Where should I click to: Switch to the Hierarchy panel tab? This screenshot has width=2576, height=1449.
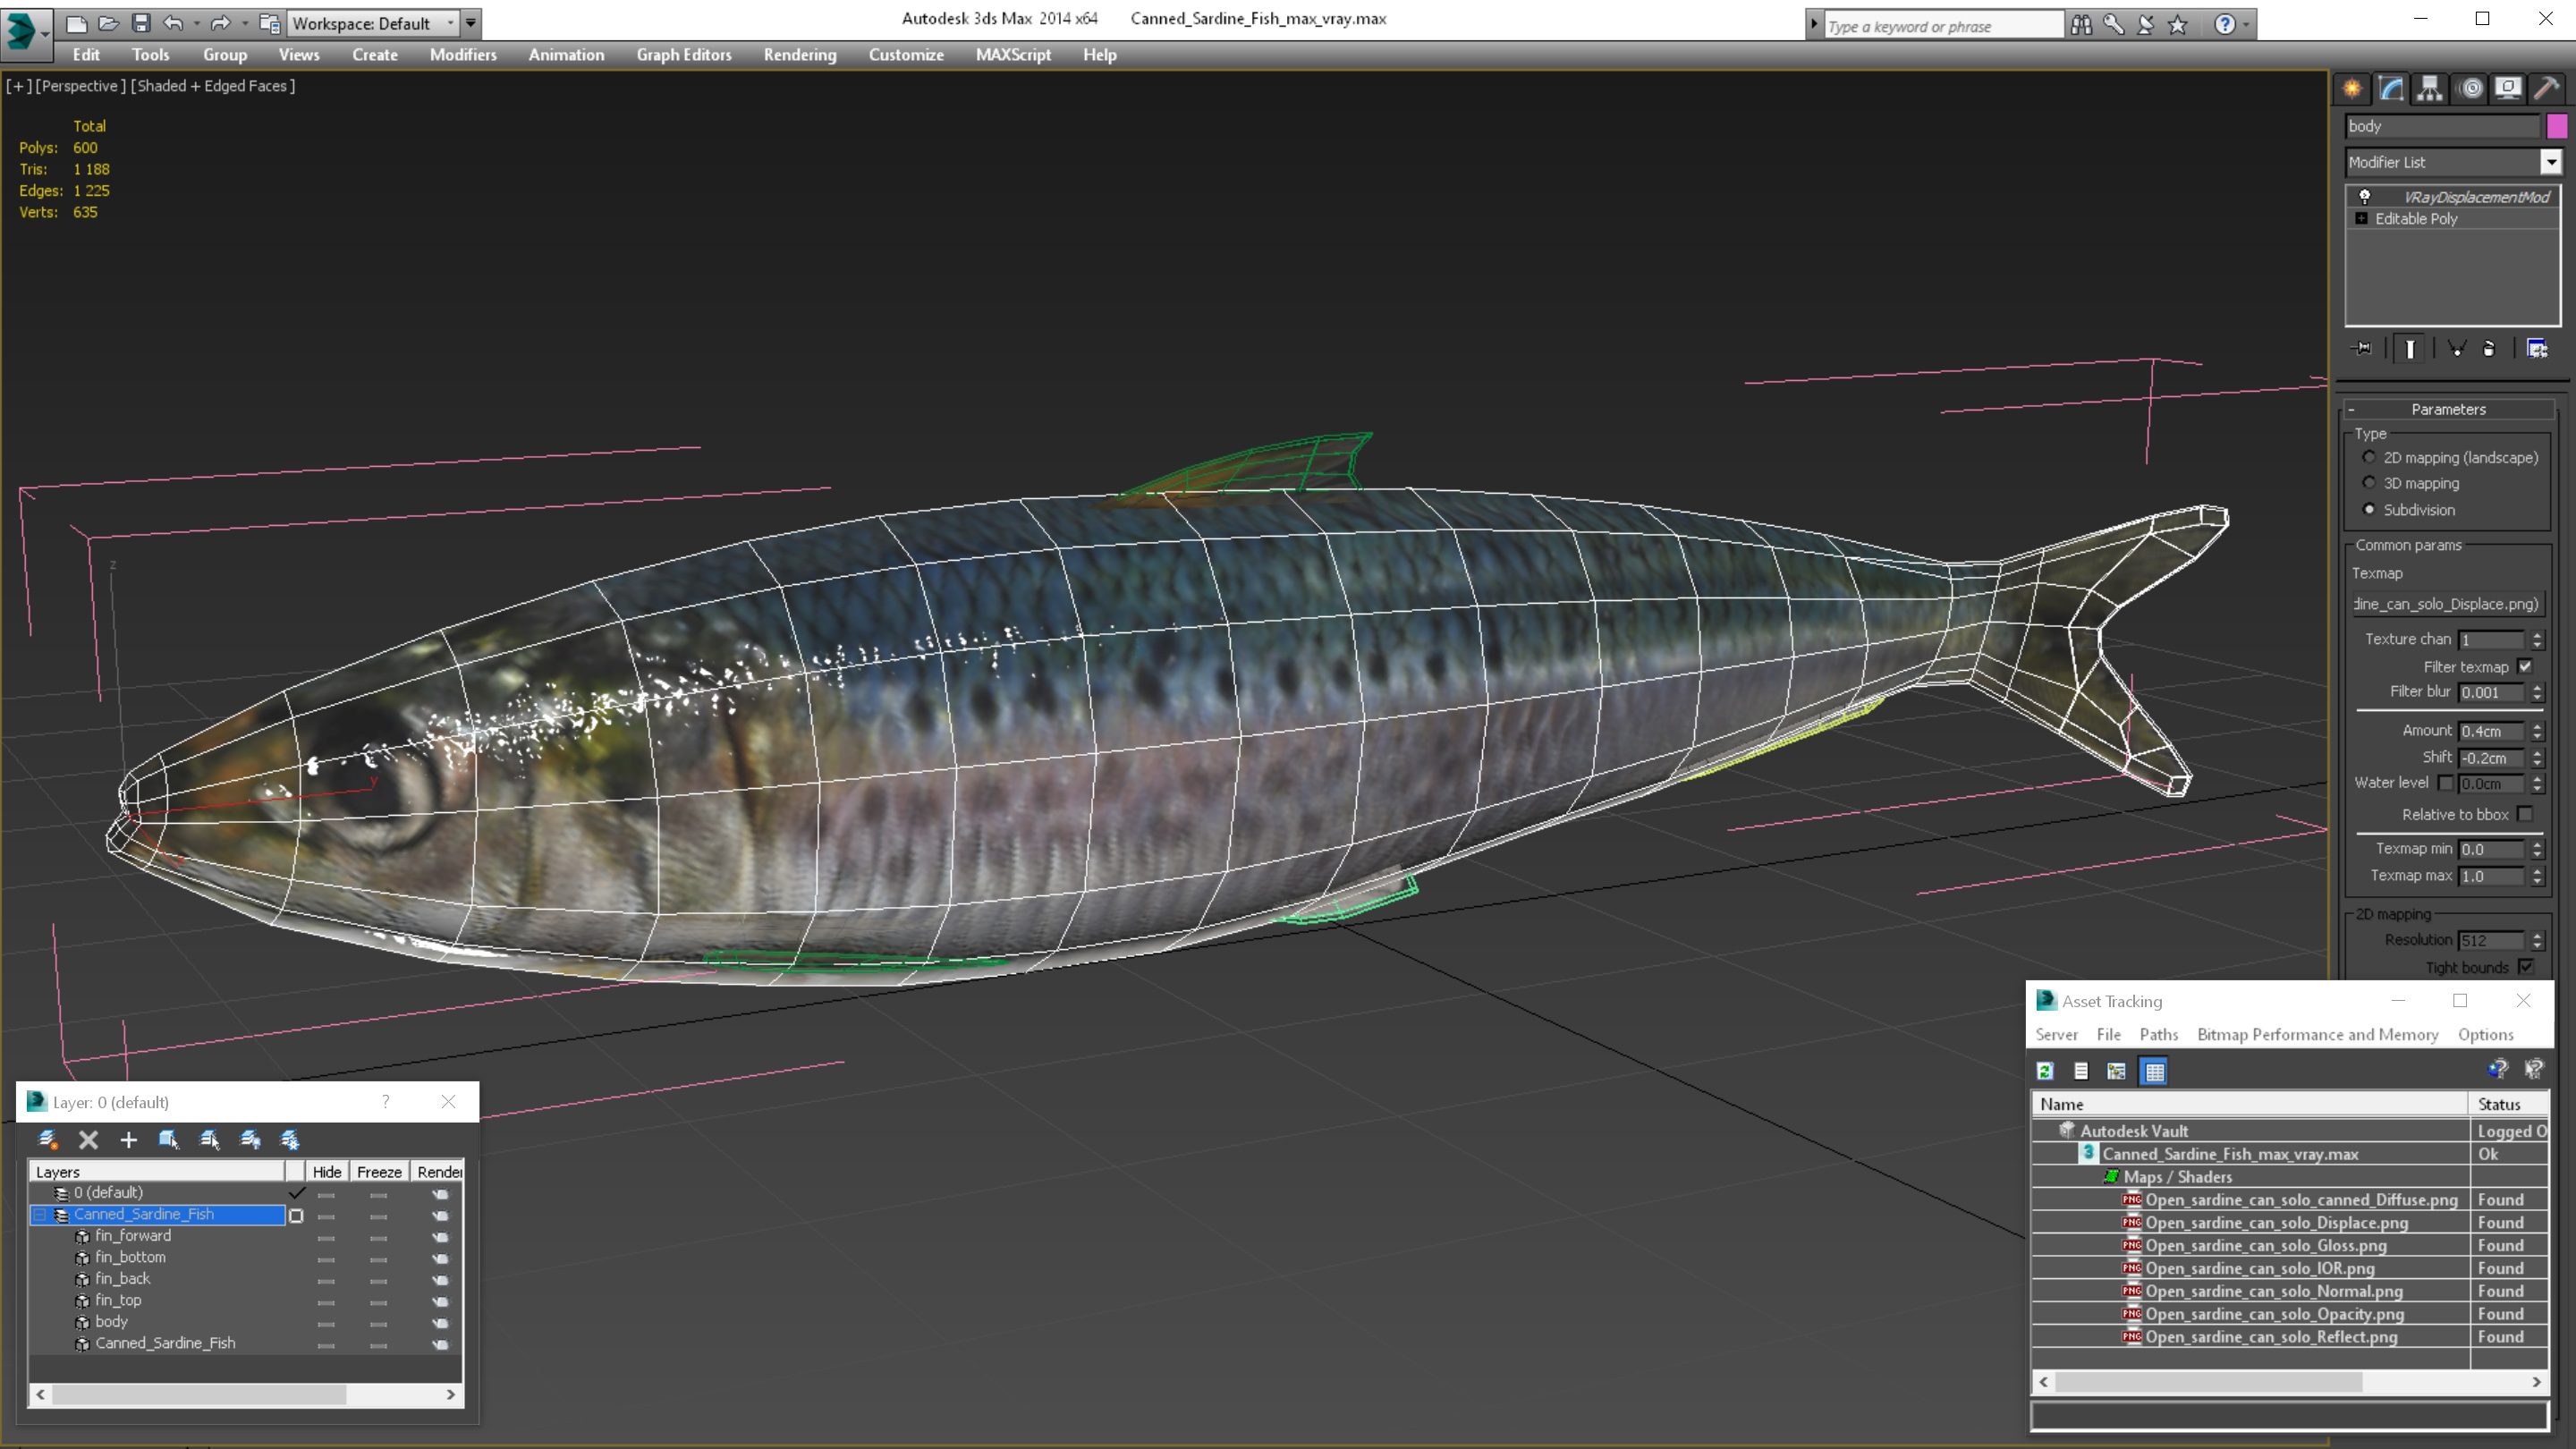[2430, 89]
